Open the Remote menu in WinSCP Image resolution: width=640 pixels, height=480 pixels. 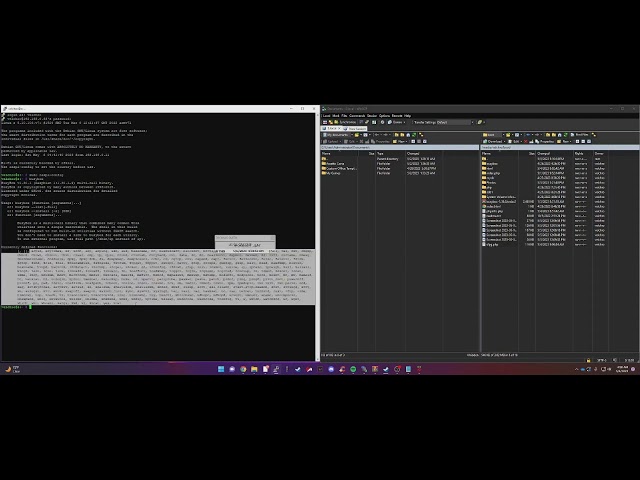(x=397, y=116)
